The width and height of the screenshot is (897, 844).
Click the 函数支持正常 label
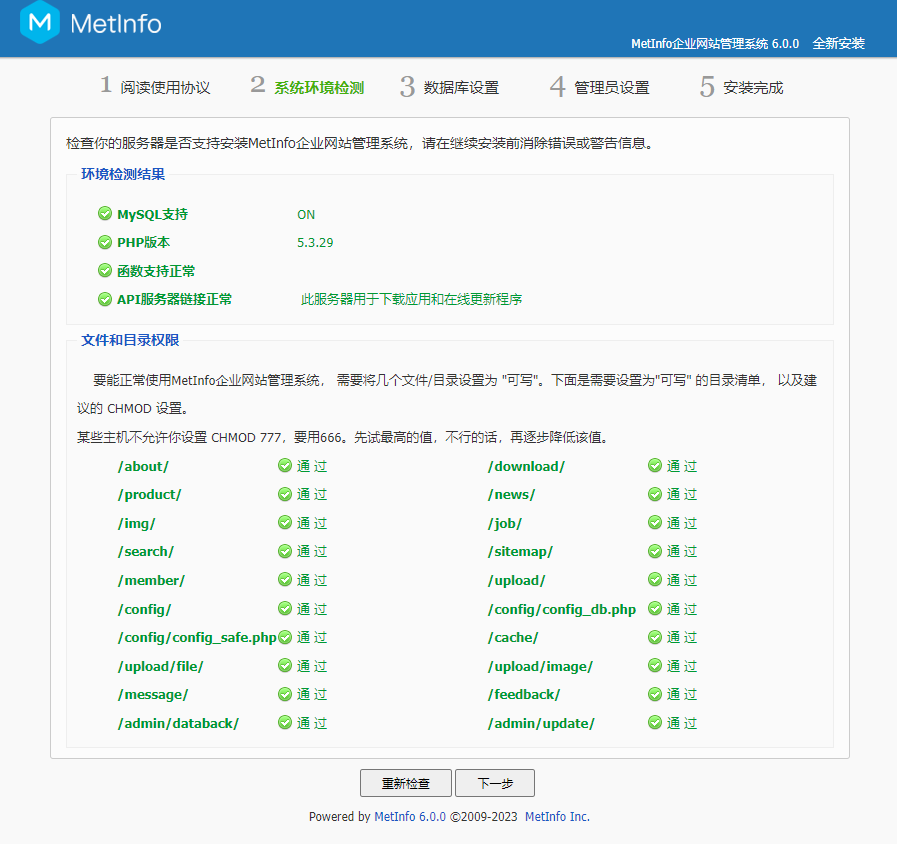[156, 271]
